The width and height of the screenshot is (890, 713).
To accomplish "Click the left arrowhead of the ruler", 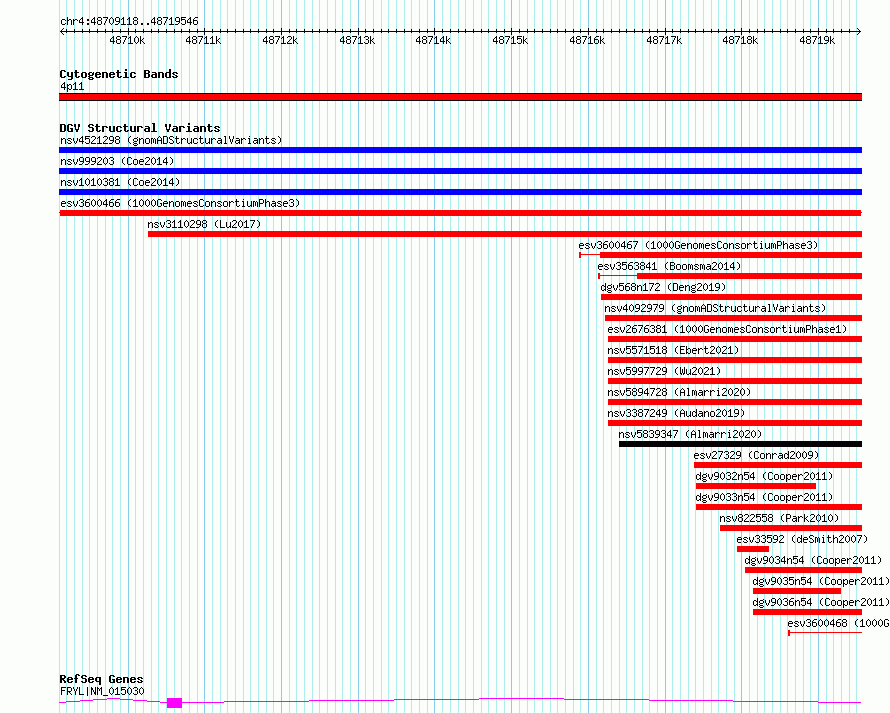I will point(62,31).
